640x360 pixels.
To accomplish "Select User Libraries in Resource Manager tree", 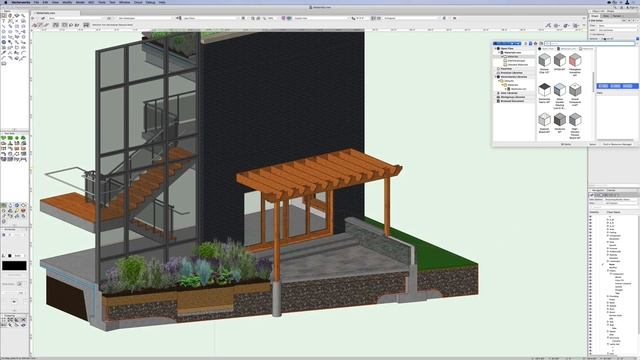I will click(x=509, y=93).
